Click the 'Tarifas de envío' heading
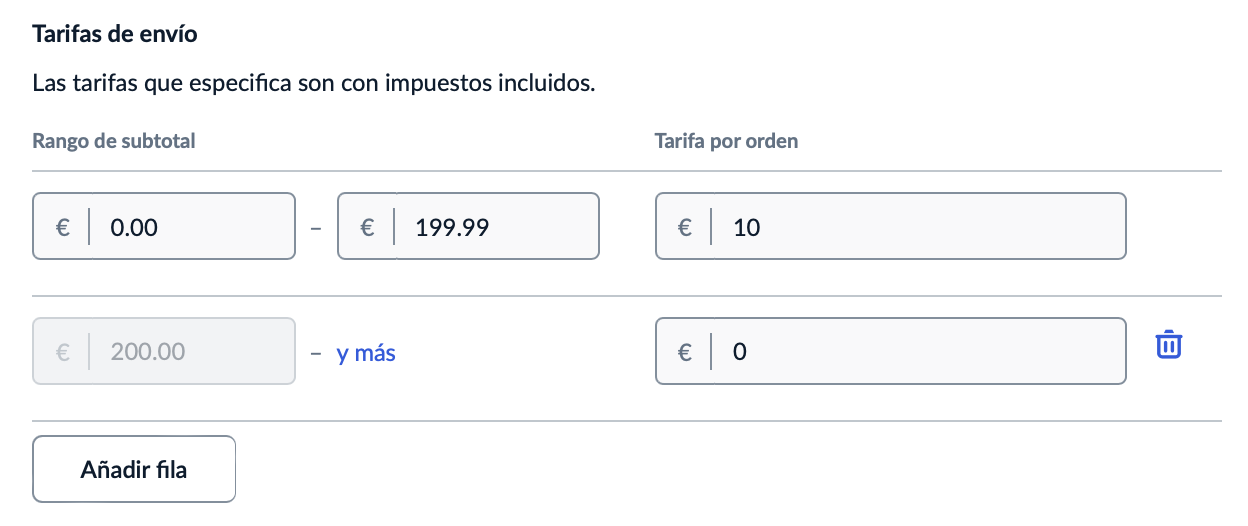Image resolution: width=1248 pixels, height=526 pixels. pos(115,34)
